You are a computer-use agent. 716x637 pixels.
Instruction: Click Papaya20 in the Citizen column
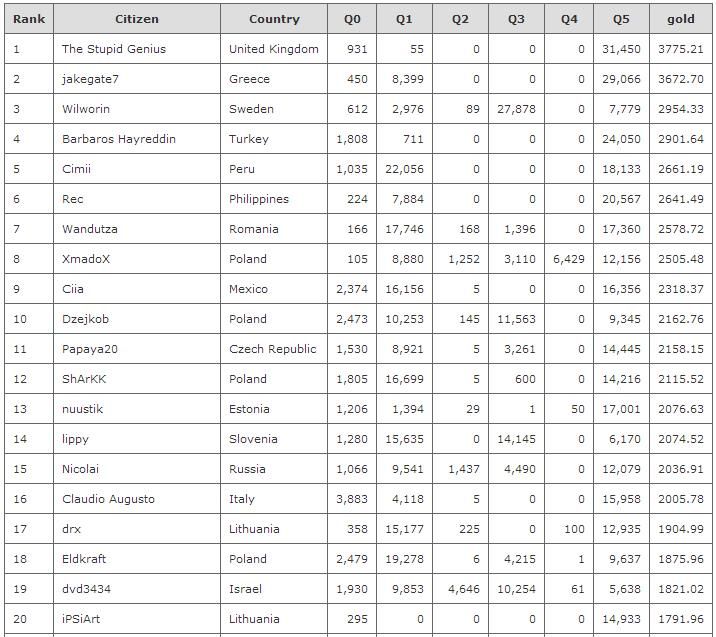90,349
